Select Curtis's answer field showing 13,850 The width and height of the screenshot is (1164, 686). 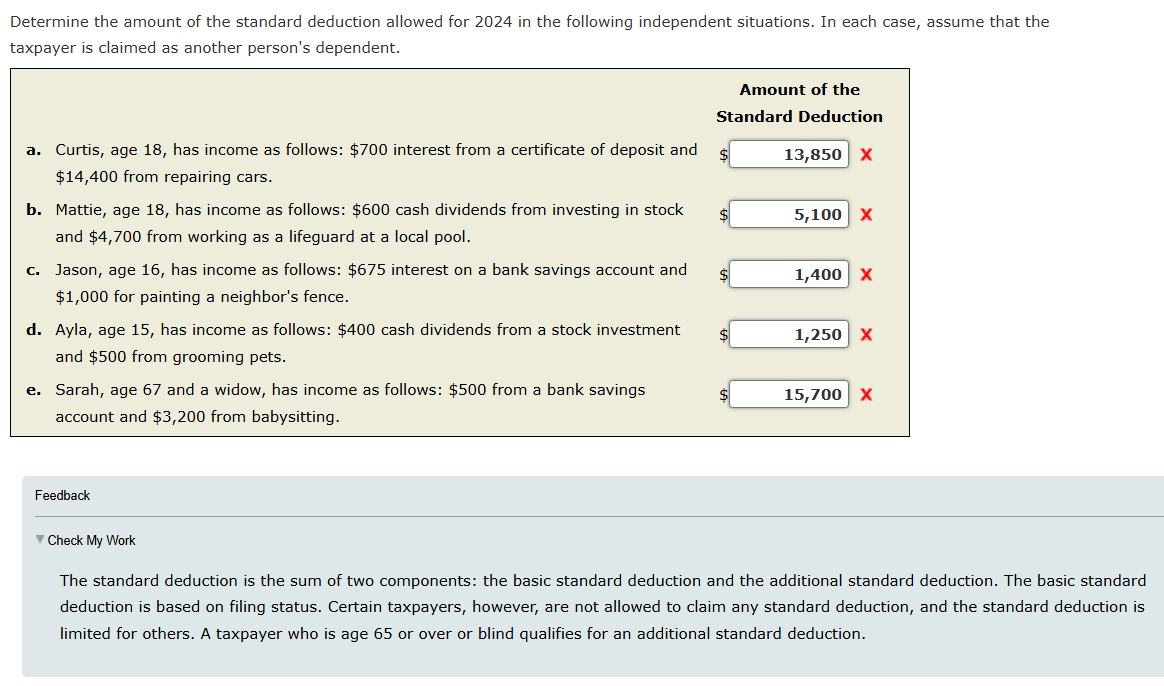coord(789,154)
